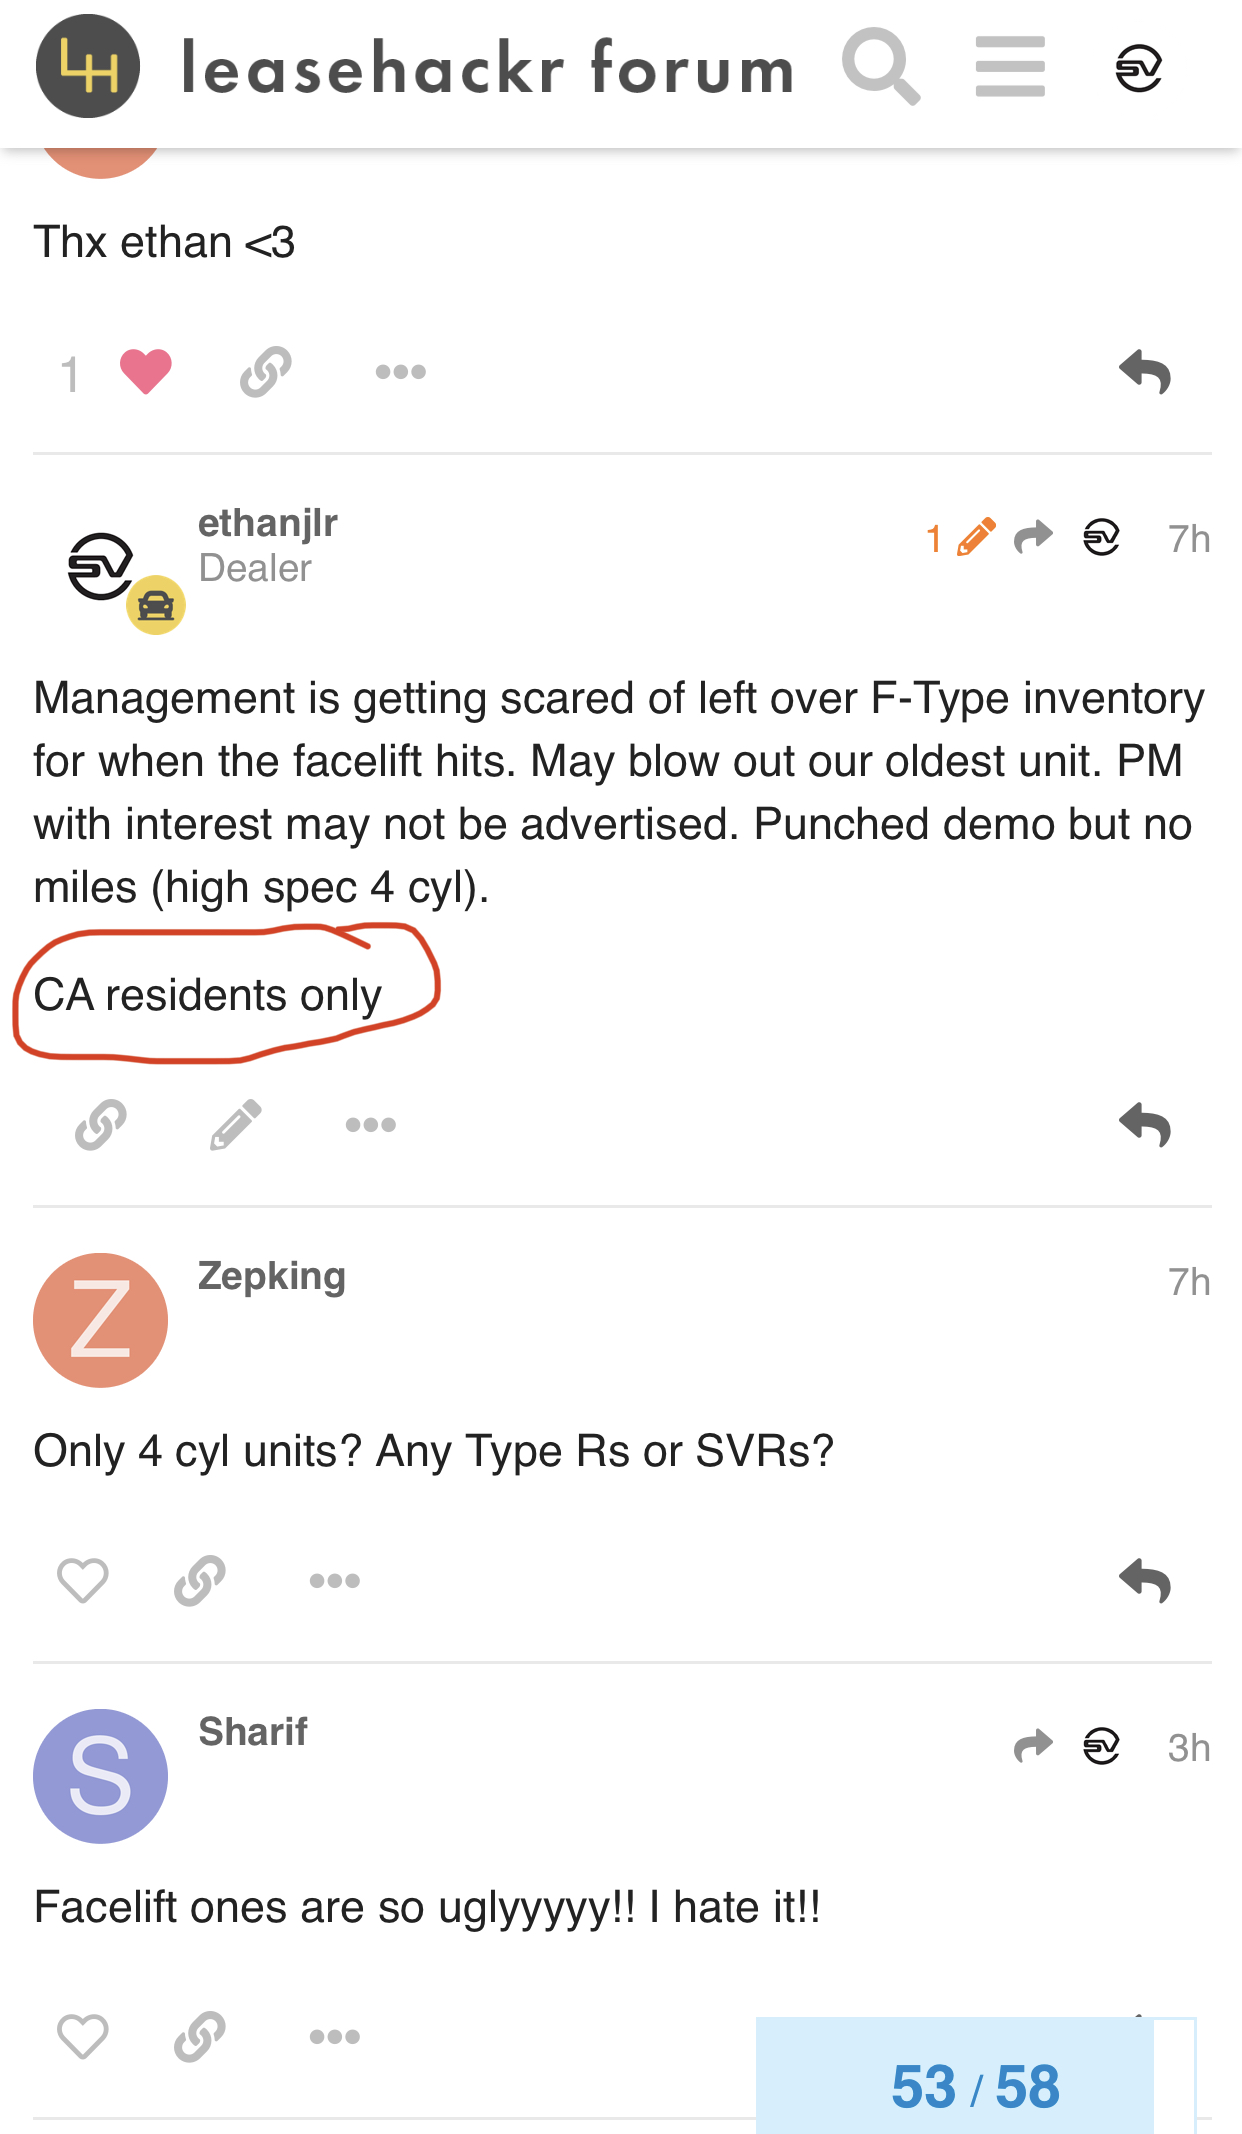Expand more actions on ethanjlr's post
The width and height of the screenshot is (1242, 2134).
(370, 1125)
